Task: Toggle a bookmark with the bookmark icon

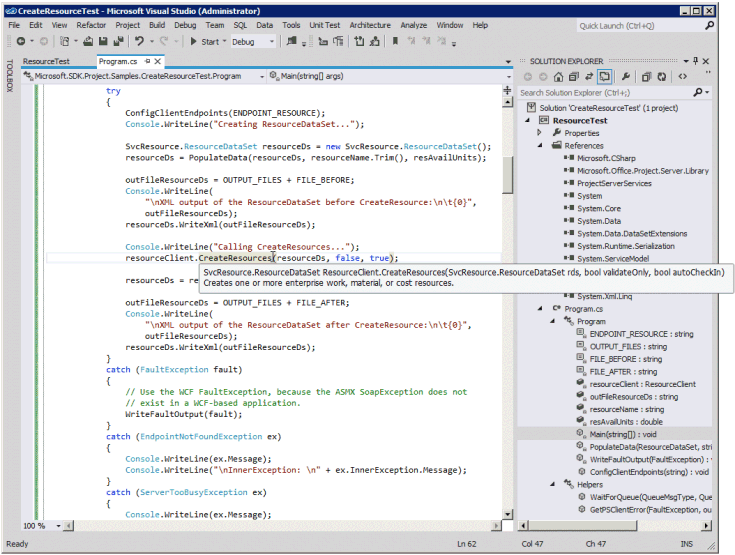Action: (x=396, y=41)
